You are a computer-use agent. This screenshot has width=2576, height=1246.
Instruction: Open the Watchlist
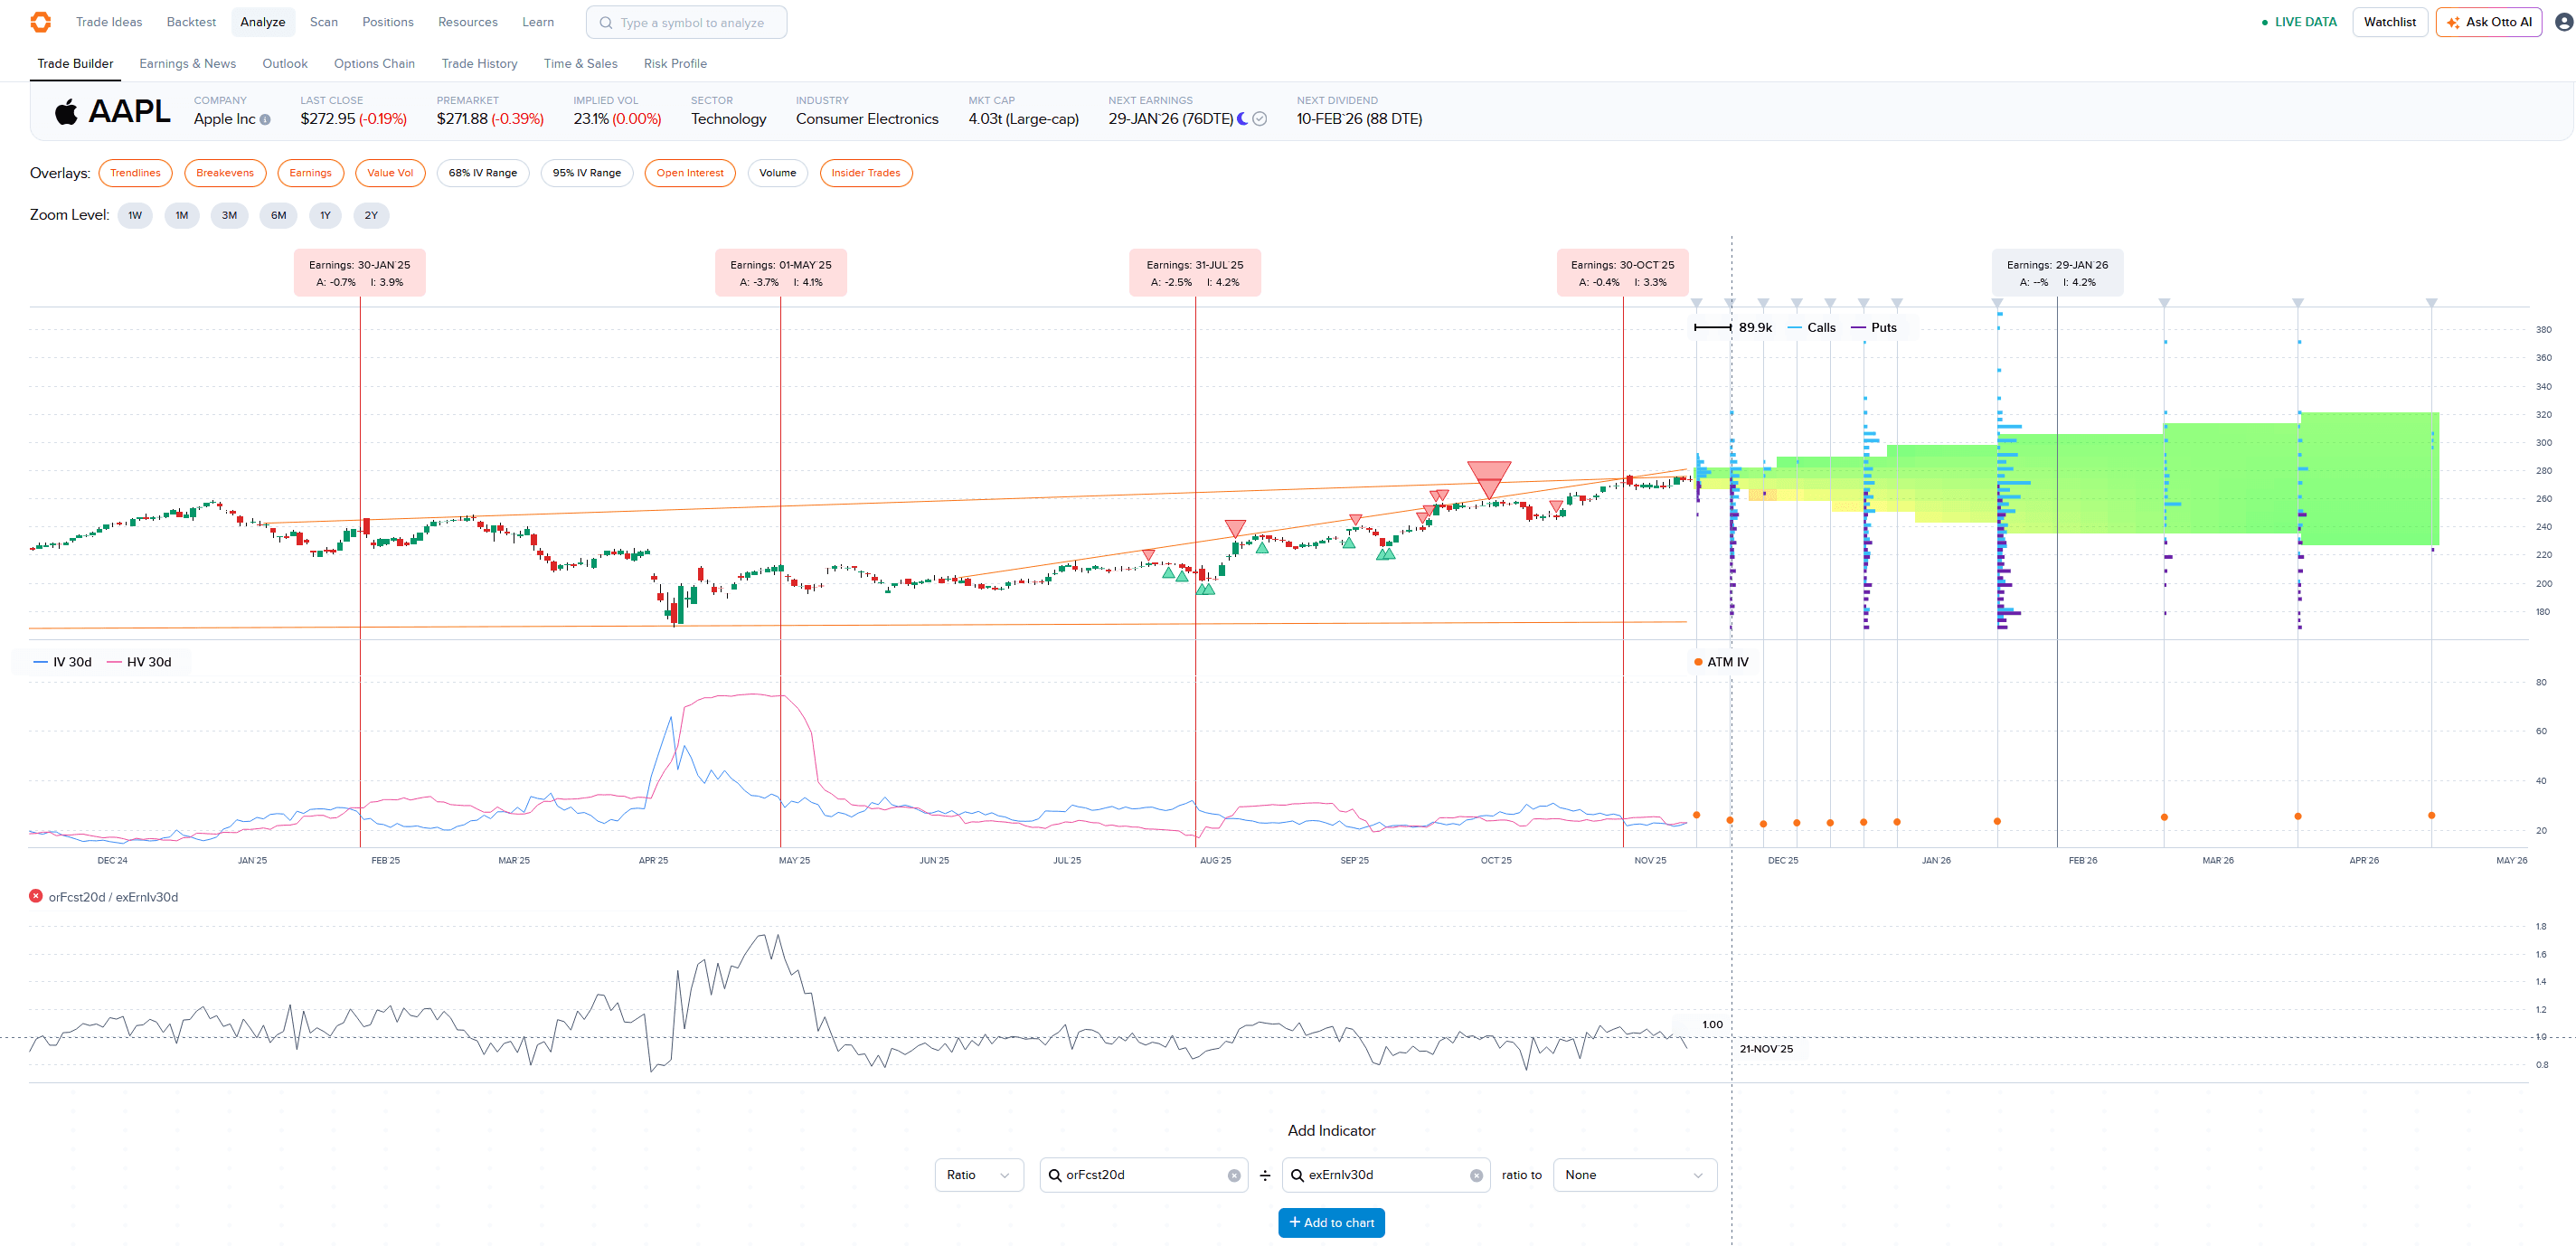click(2389, 22)
